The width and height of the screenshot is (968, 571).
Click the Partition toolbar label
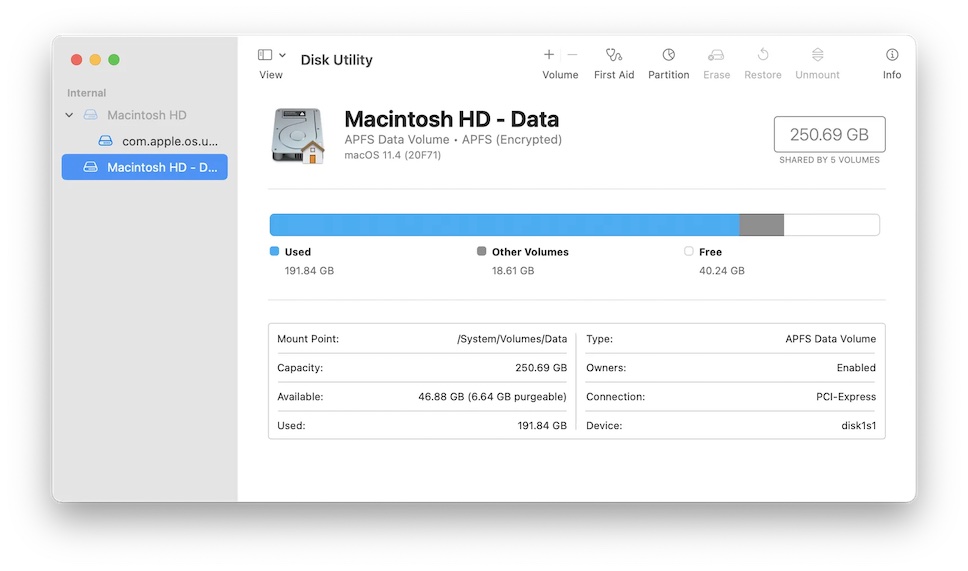click(669, 75)
